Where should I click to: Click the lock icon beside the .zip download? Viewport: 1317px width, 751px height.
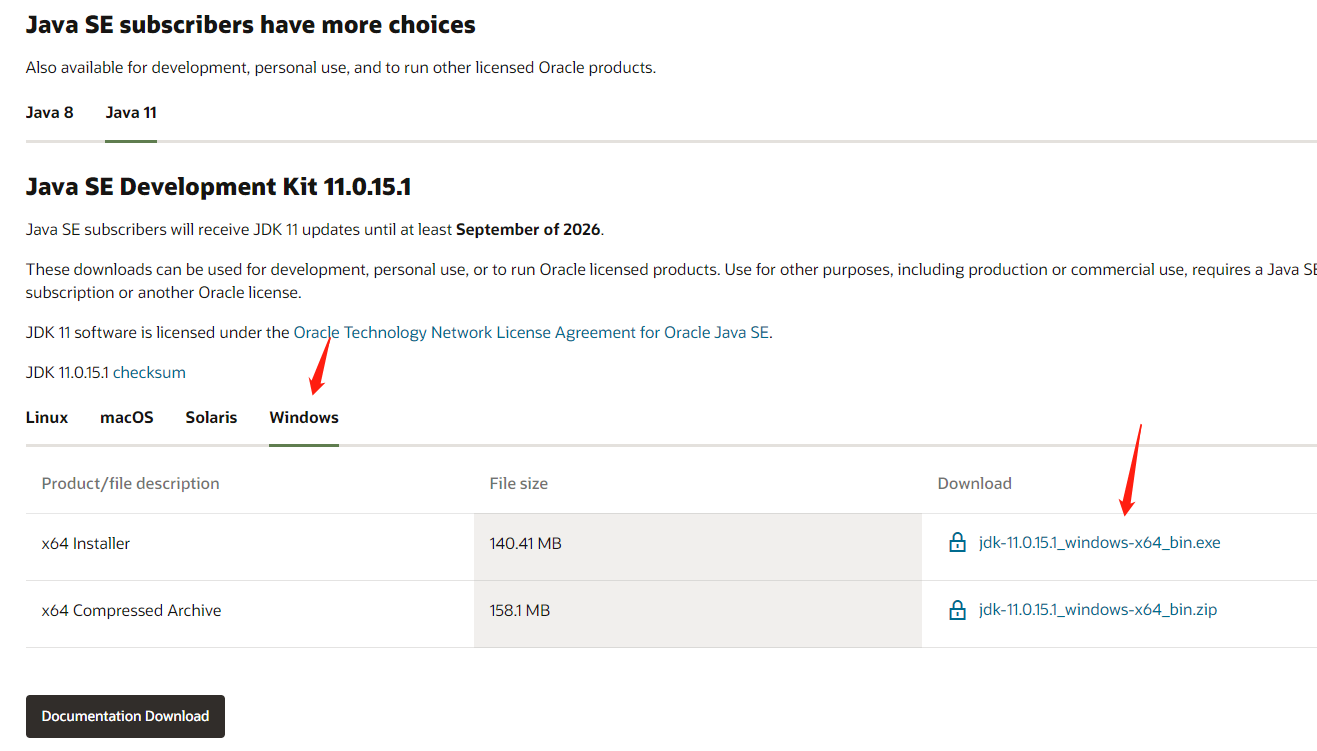tap(957, 610)
